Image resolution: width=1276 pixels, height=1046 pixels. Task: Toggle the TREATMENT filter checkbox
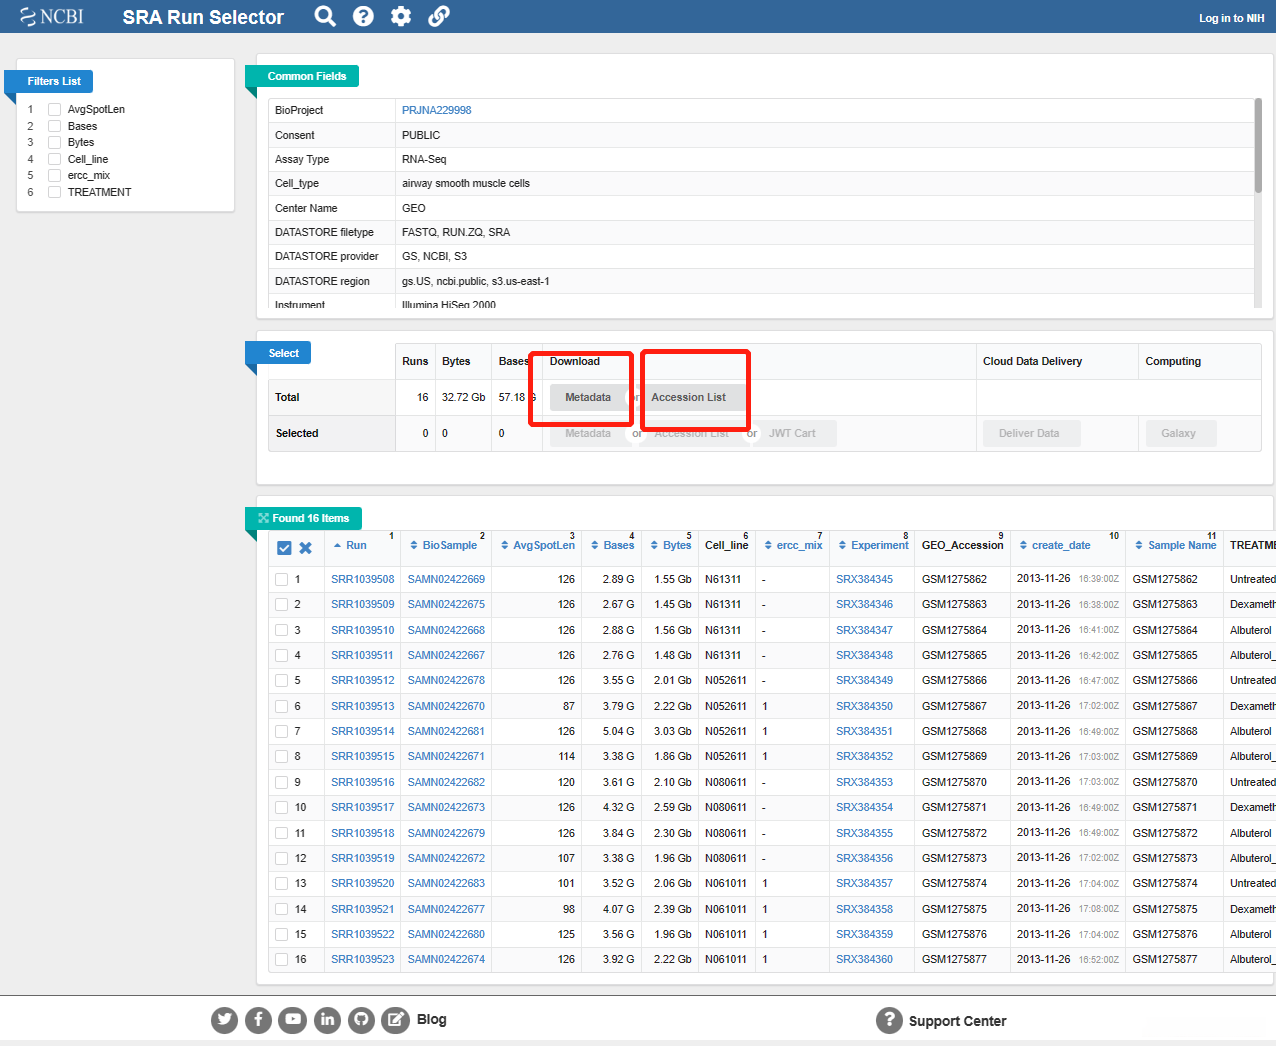pos(55,192)
